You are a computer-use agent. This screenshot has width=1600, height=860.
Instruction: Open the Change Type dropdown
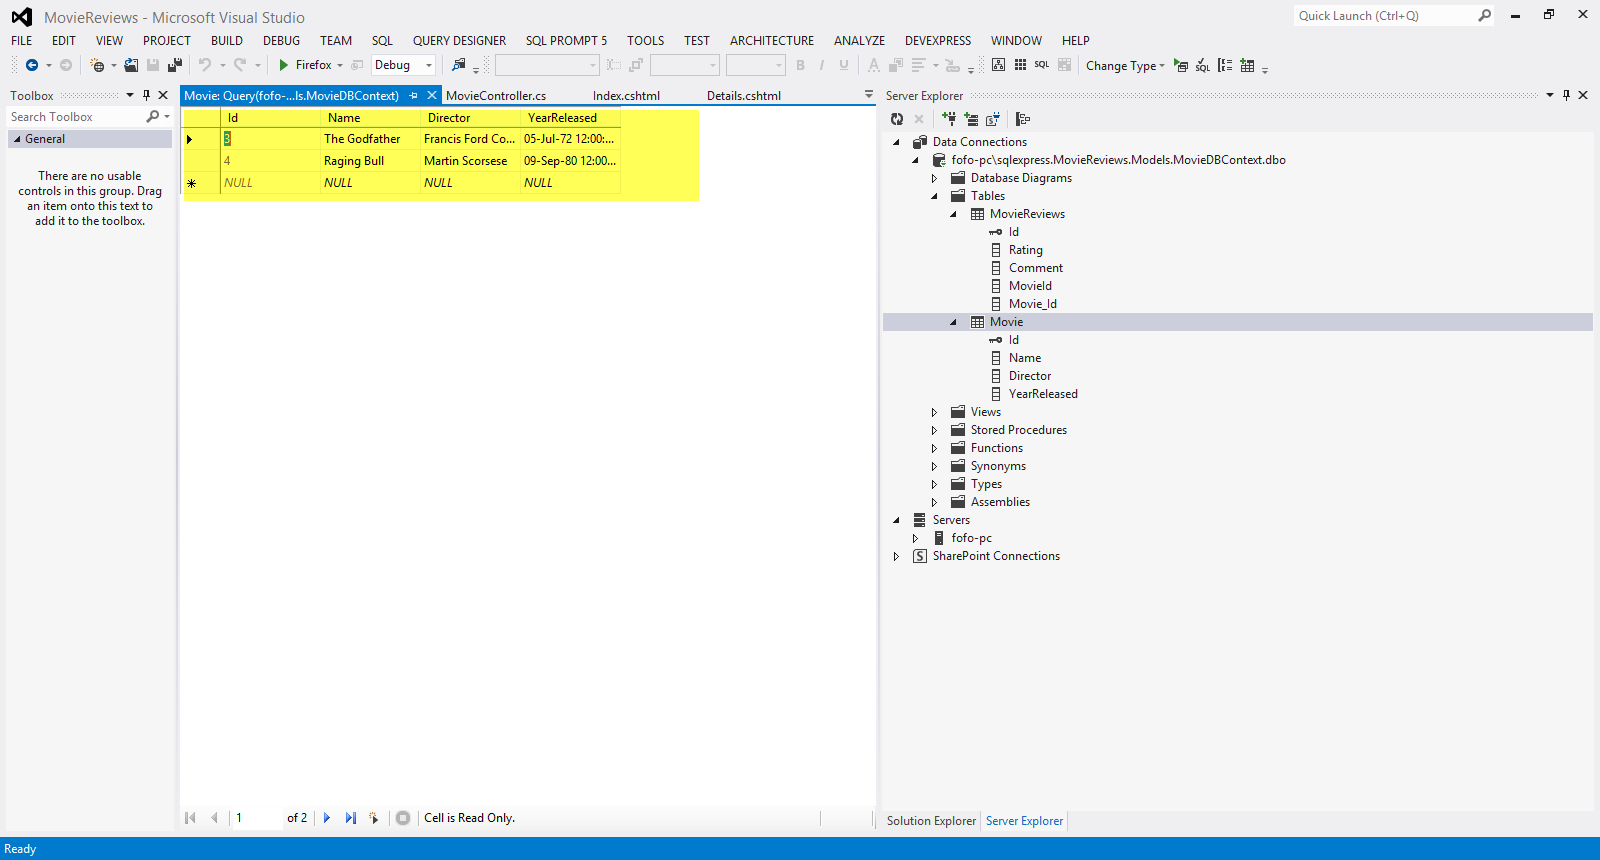1125,66
